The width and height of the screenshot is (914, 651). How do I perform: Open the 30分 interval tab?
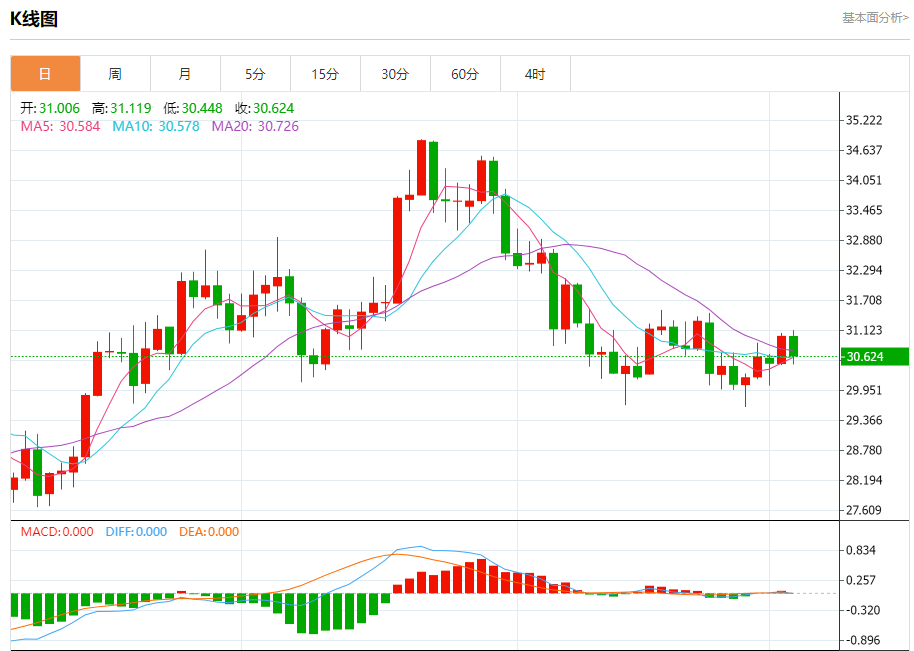point(395,74)
